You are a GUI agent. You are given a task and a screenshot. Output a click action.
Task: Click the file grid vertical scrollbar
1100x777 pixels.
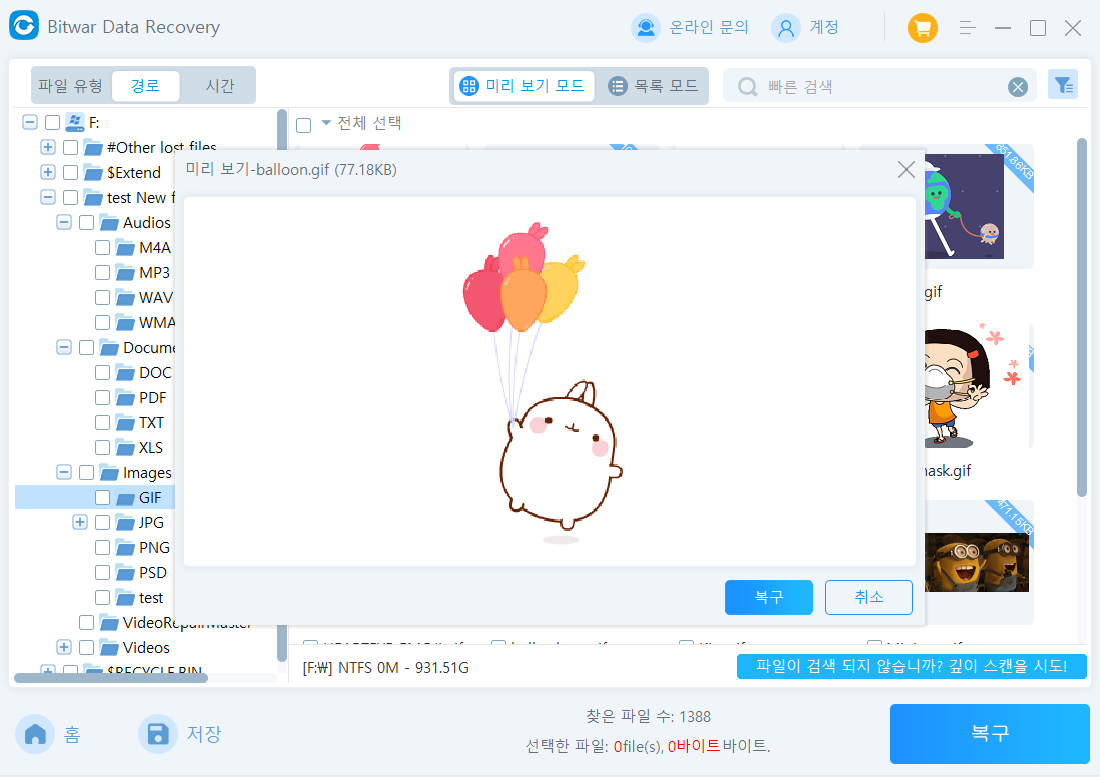(1081, 317)
